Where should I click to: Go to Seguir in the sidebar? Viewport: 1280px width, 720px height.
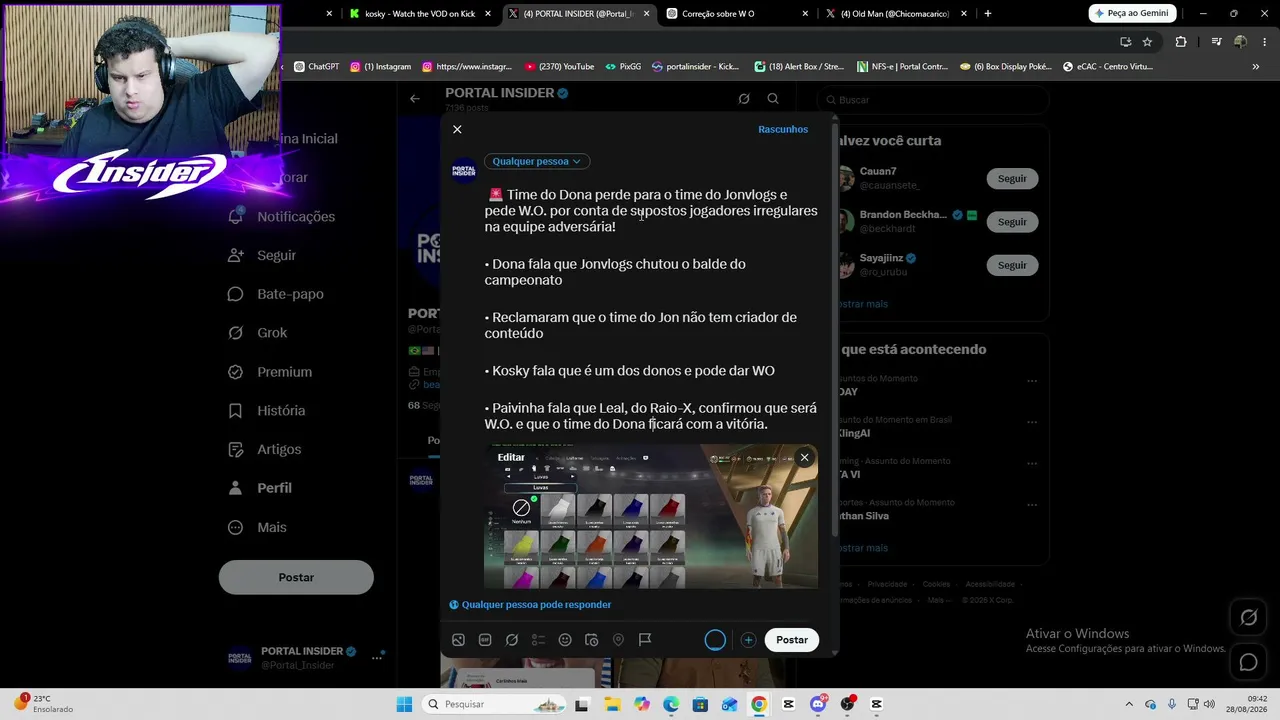pos(263,255)
